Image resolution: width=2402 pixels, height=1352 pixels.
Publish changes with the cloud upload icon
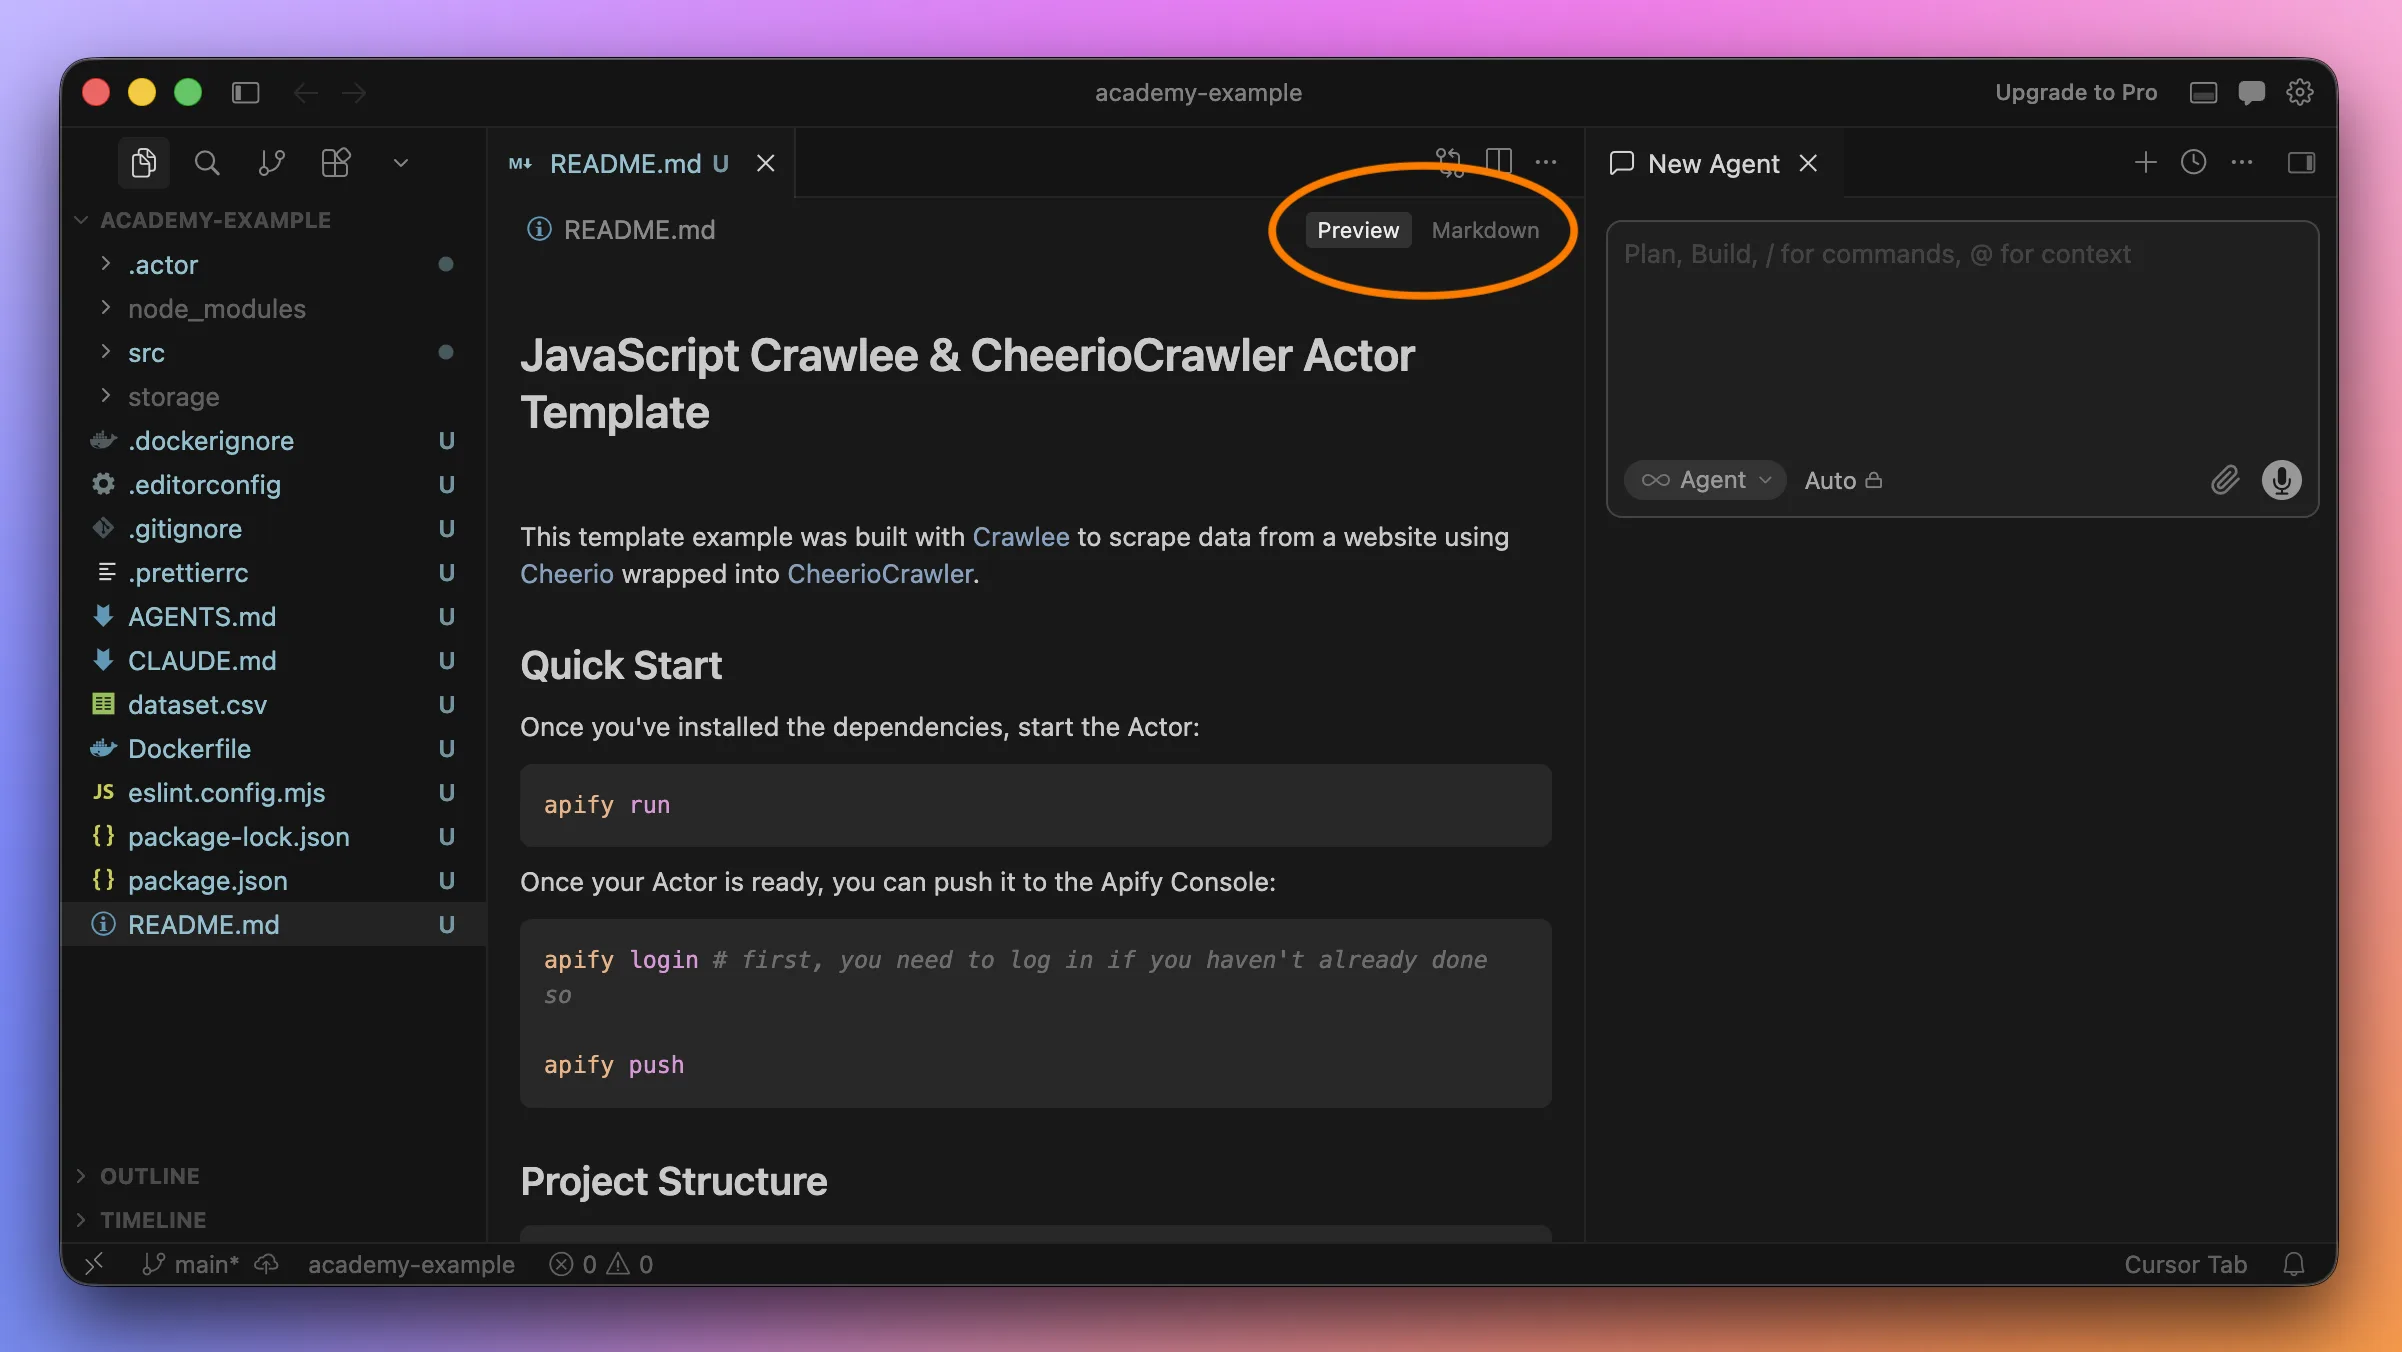[x=266, y=1264]
